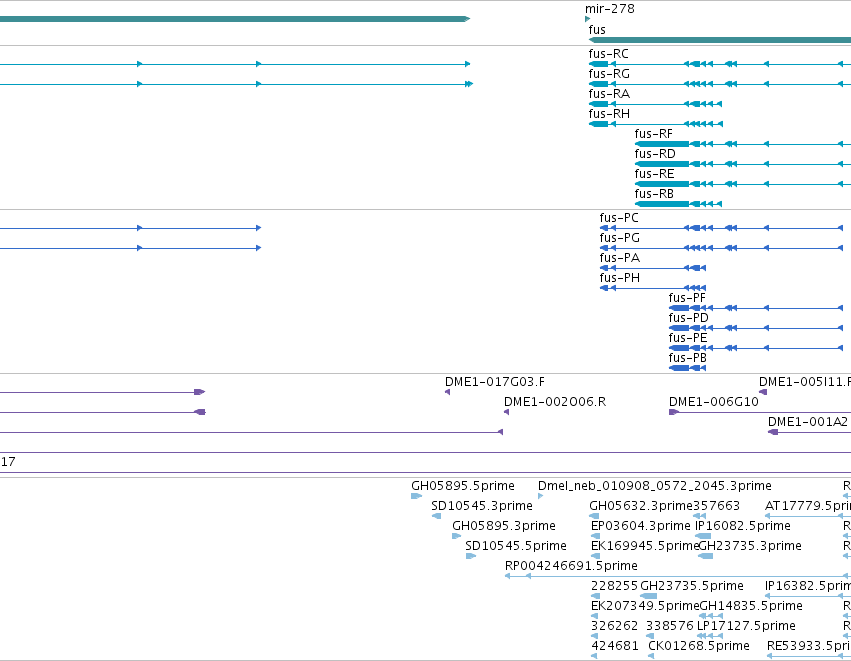Select the fus-RD transcript label
851x661 pixels.
click(655, 154)
